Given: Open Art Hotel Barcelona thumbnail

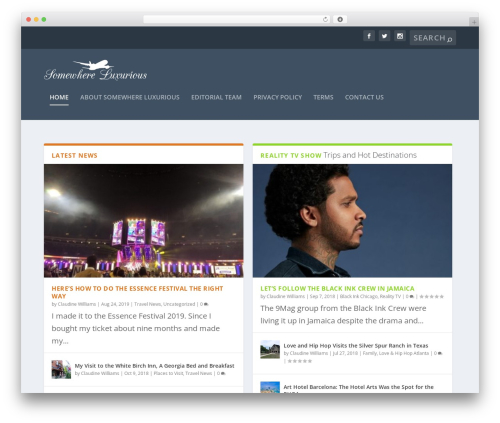Looking at the screenshot, I should 270,387.
